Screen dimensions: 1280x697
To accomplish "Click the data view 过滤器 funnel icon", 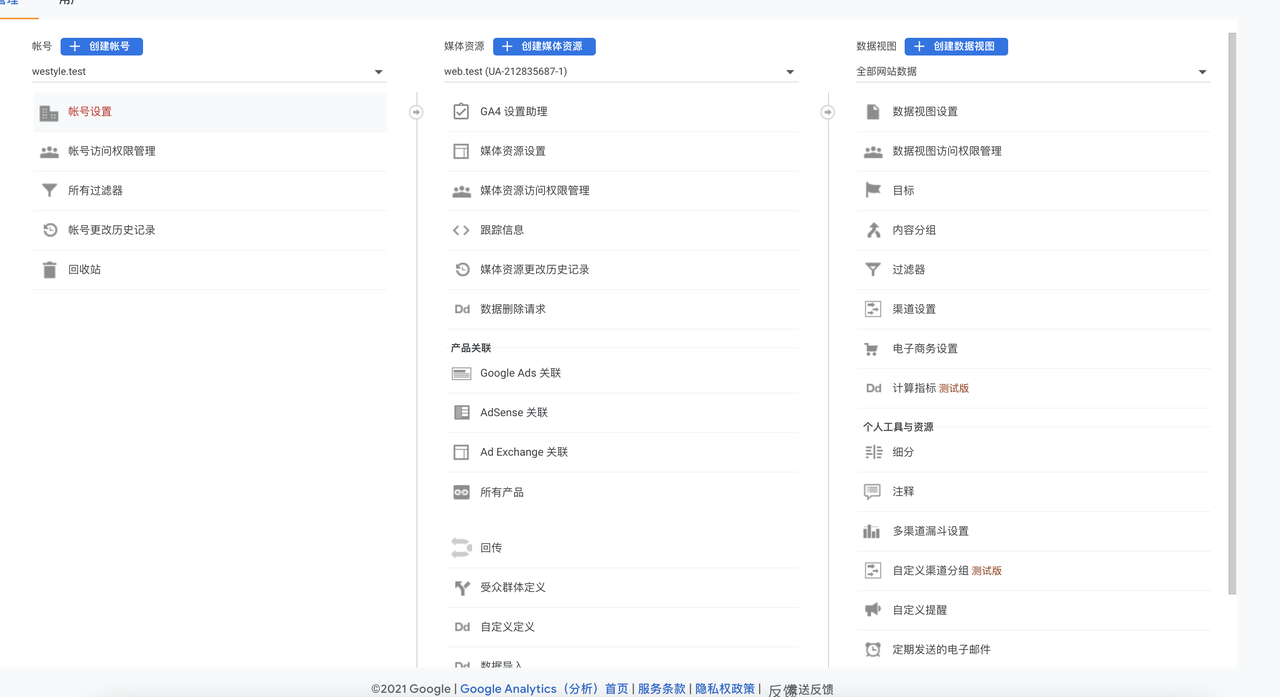I will click(873, 270).
